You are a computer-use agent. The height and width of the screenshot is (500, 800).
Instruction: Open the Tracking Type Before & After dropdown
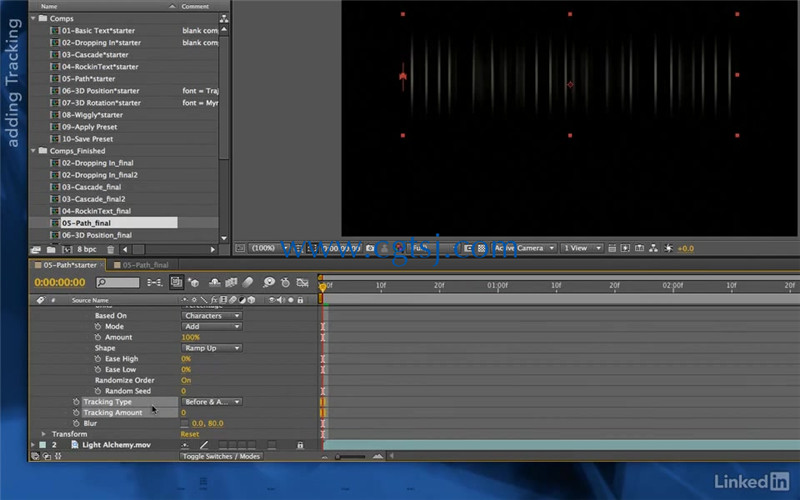coord(212,402)
